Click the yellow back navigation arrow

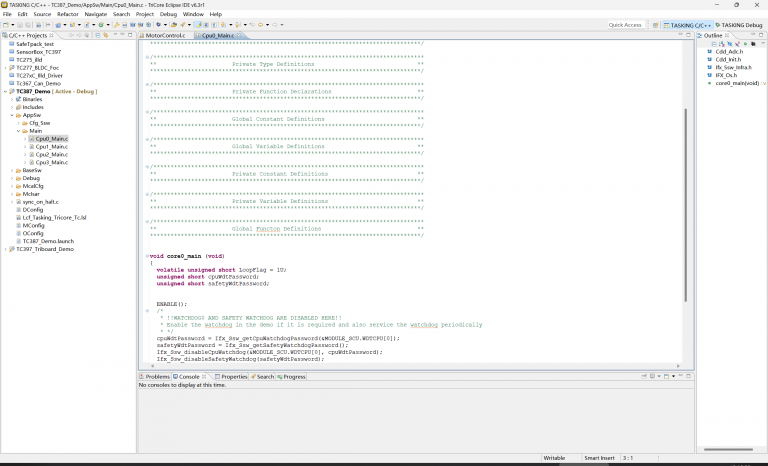click(261, 25)
